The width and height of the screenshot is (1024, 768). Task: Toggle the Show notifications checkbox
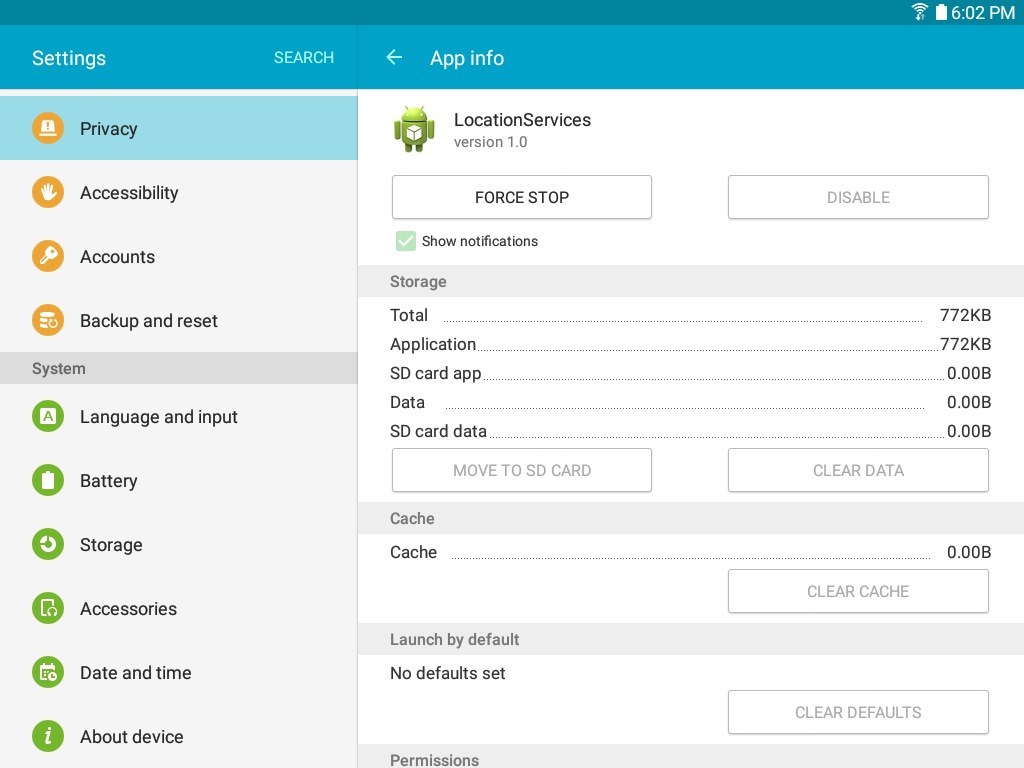[x=406, y=241]
